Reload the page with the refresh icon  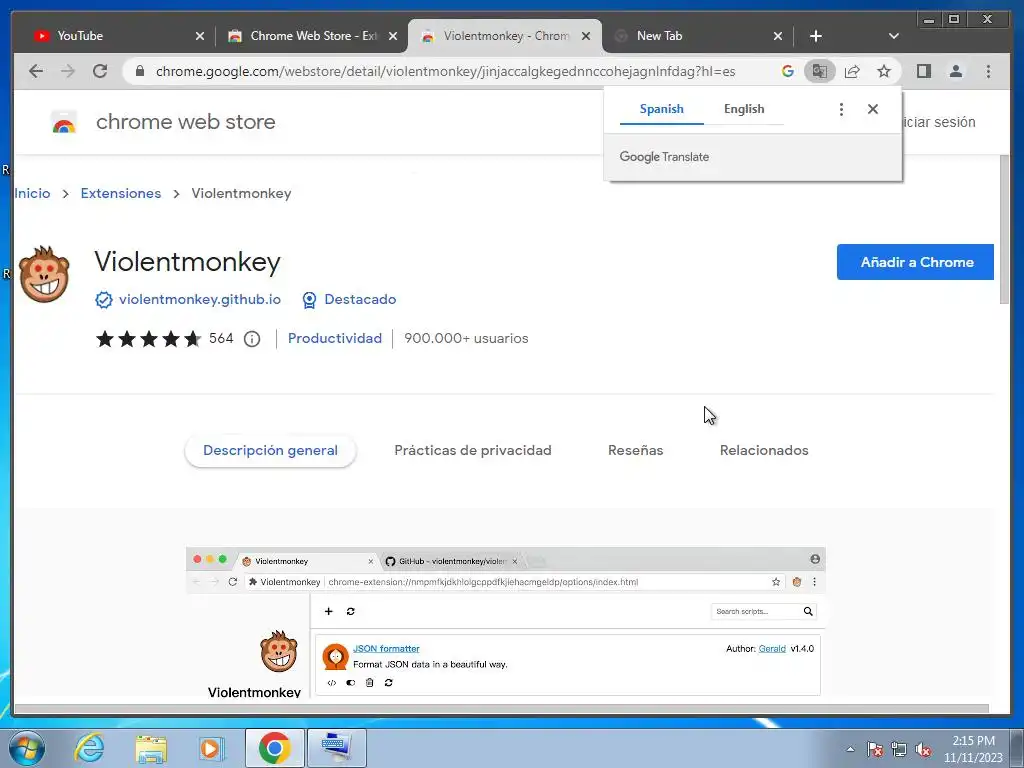(100, 71)
